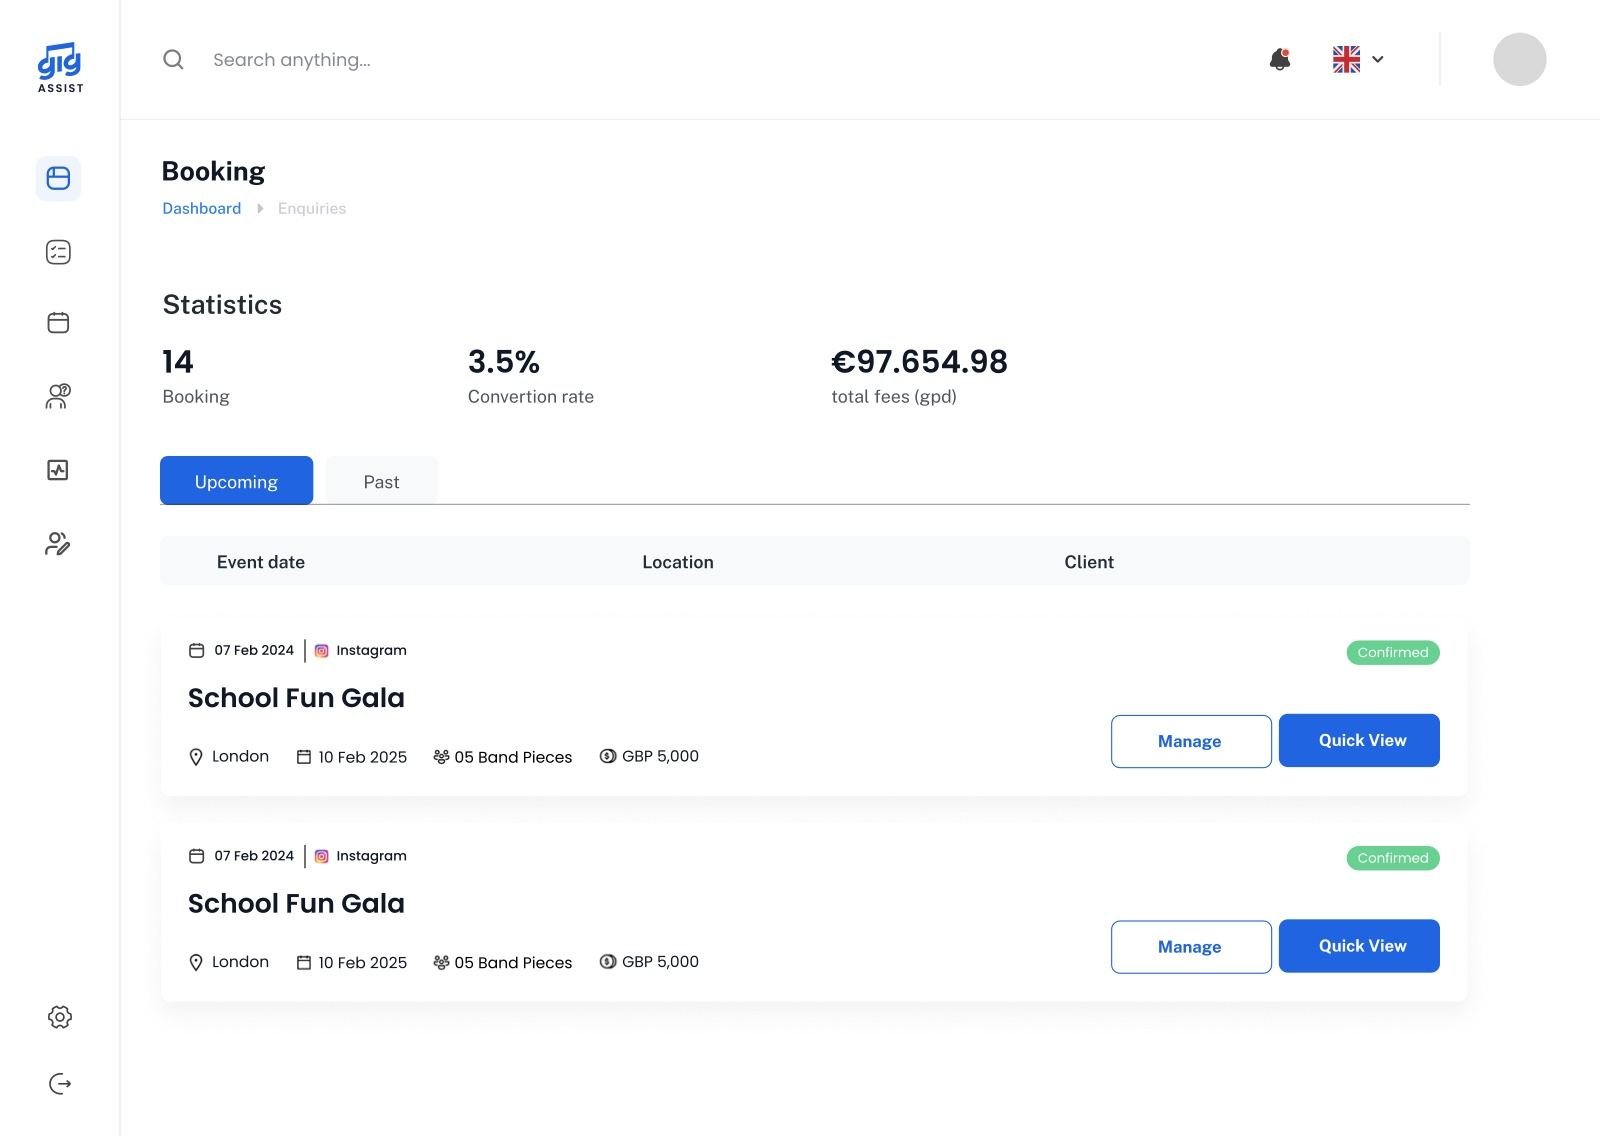Click the Instagram icon on the first booking
Screen dimensions: 1600x1136
[322, 651]
